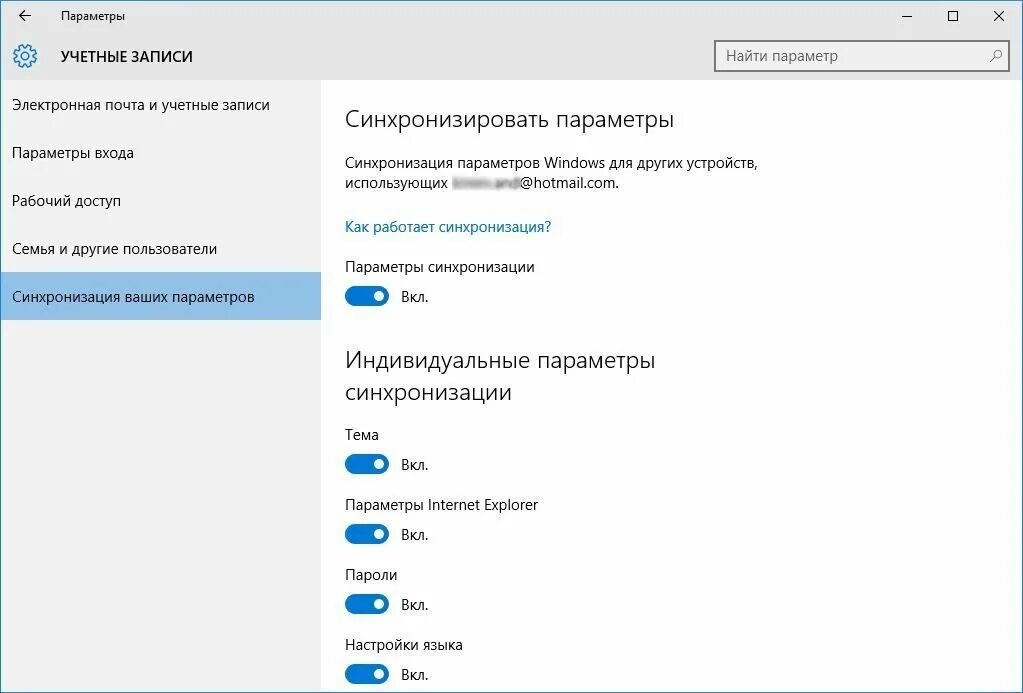This screenshot has height=693, width=1023.
Task: Click the УЧЕТНЫЕ ЗАПИСИ header title
Action: (126, 57)
